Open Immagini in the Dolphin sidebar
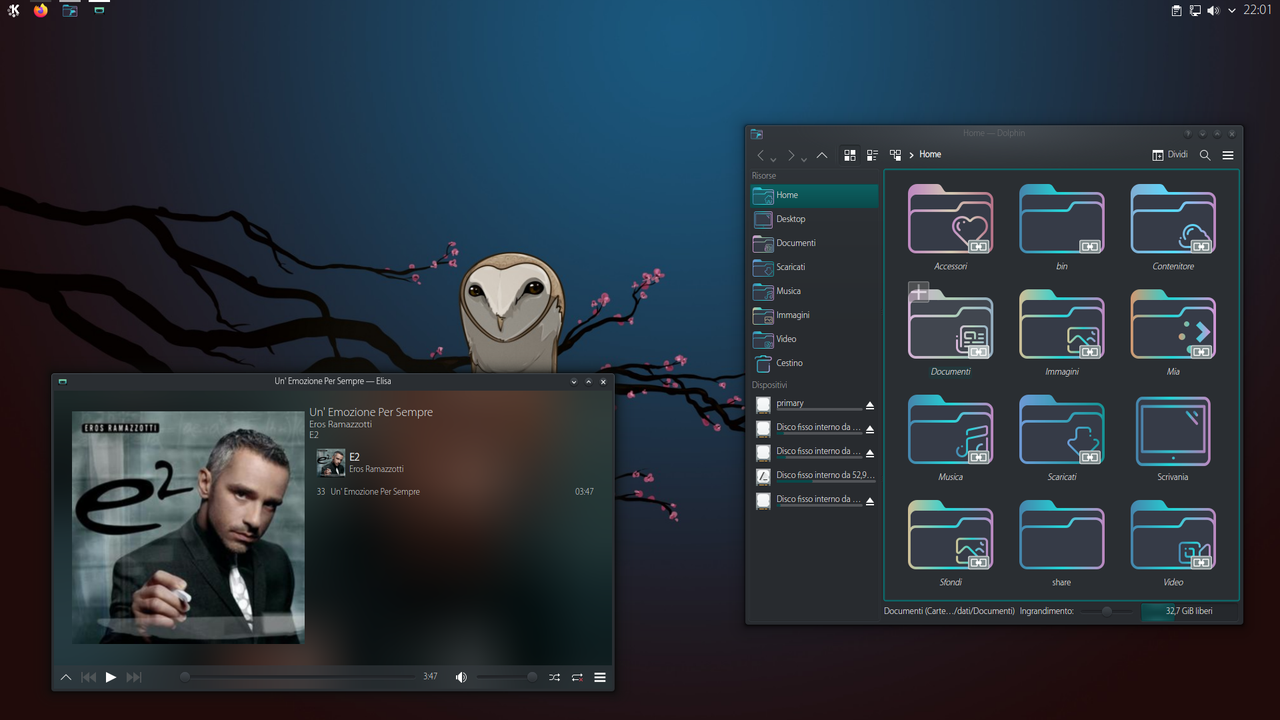 pyautogui.click(x=814, y=315)
